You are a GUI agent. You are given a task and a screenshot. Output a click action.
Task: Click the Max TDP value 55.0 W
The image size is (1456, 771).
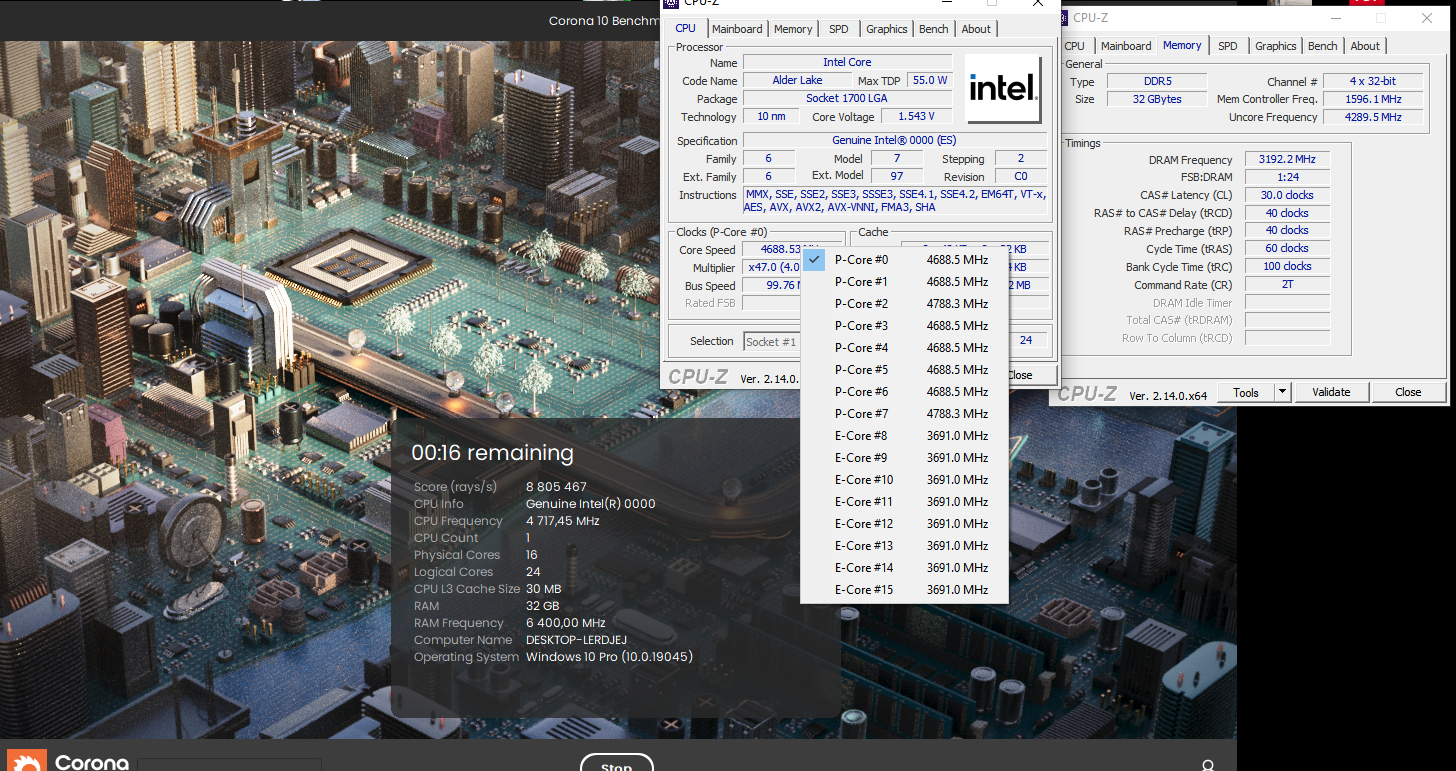point(929,80)
